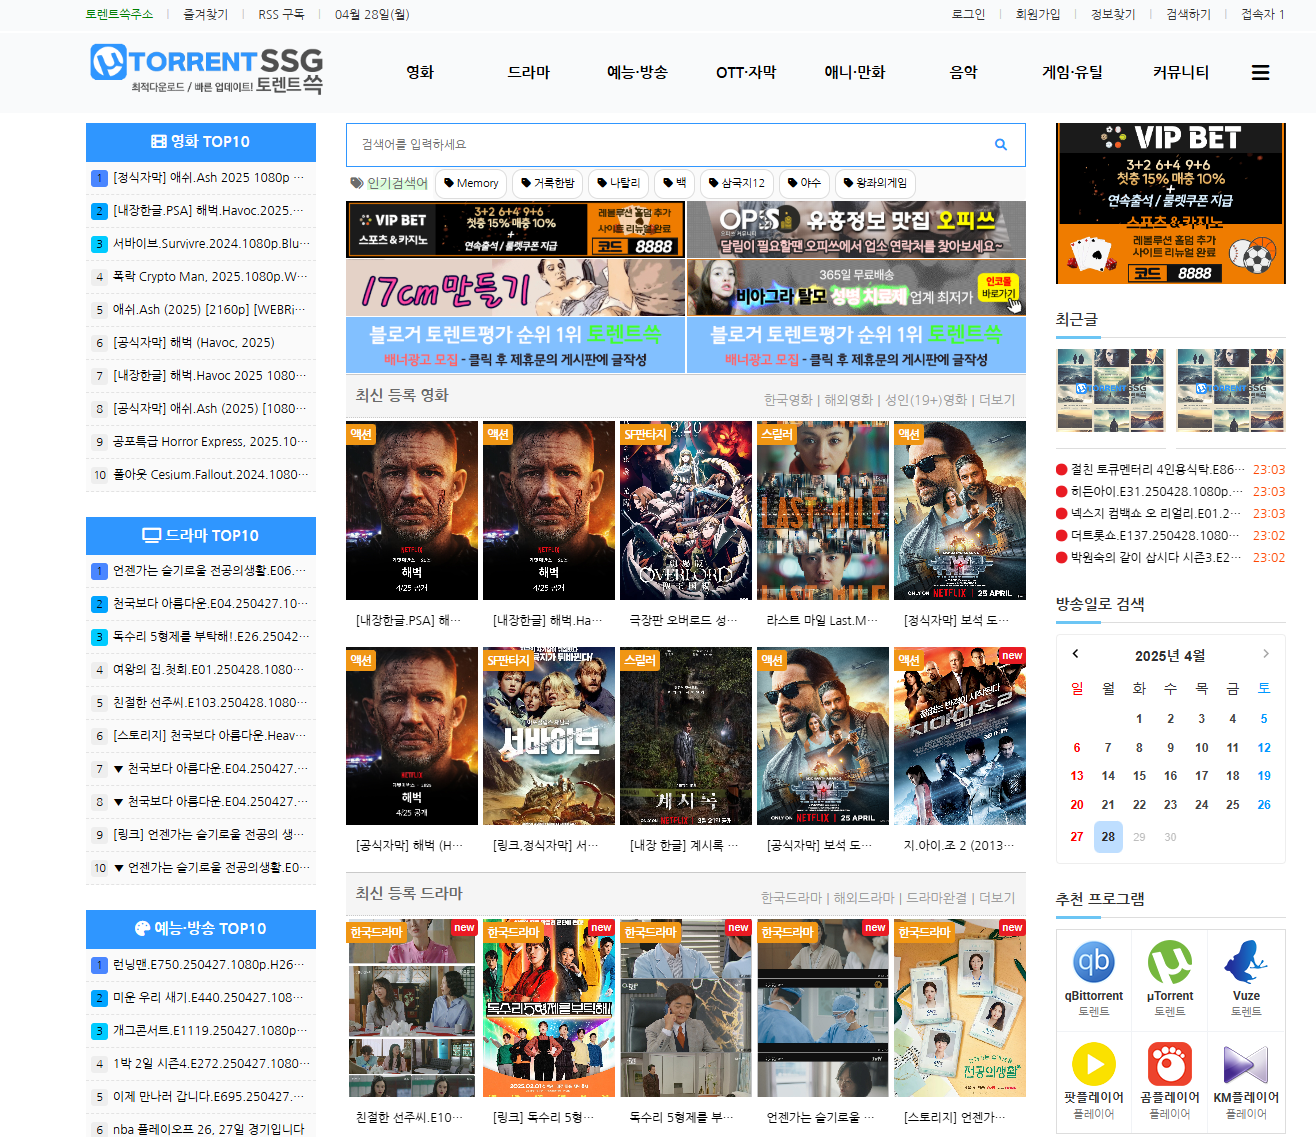This screenshot has height=1137, width=1316.
Task: Select the 왕좌의게임 popular search tag
Action: pos(875,183)
